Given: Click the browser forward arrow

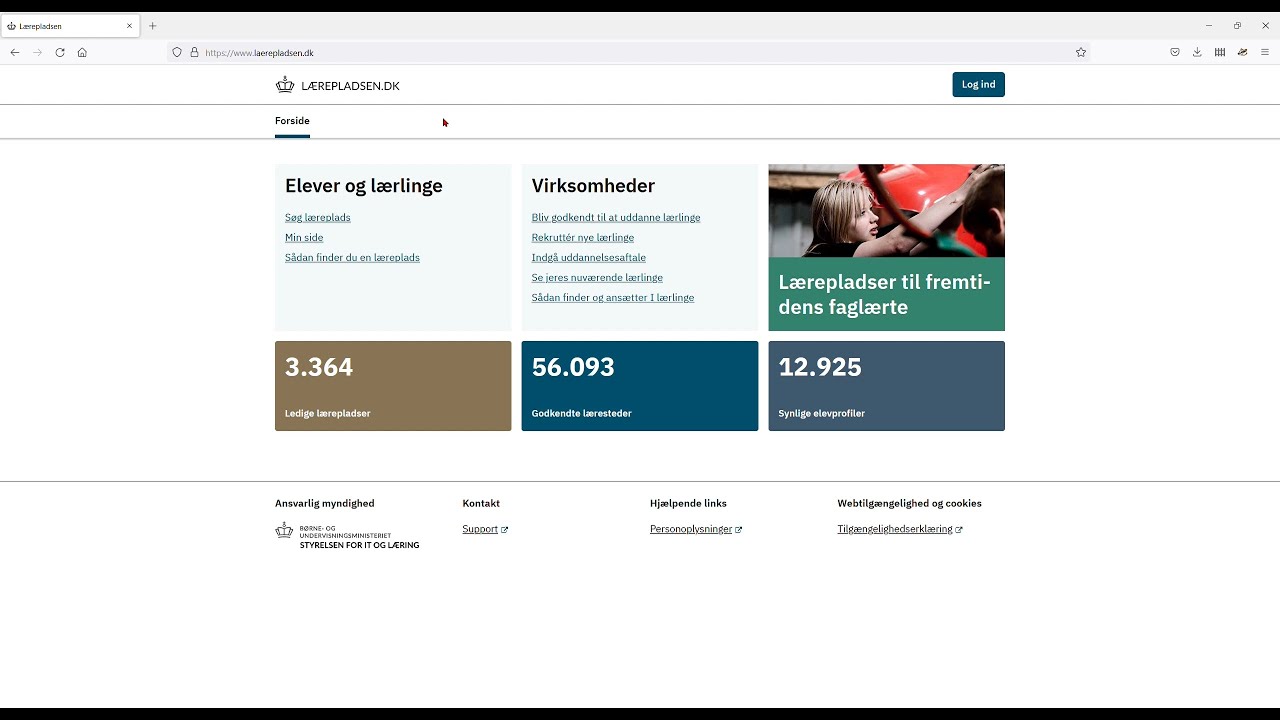Looking at the screenshot, I should click(38, 52).
